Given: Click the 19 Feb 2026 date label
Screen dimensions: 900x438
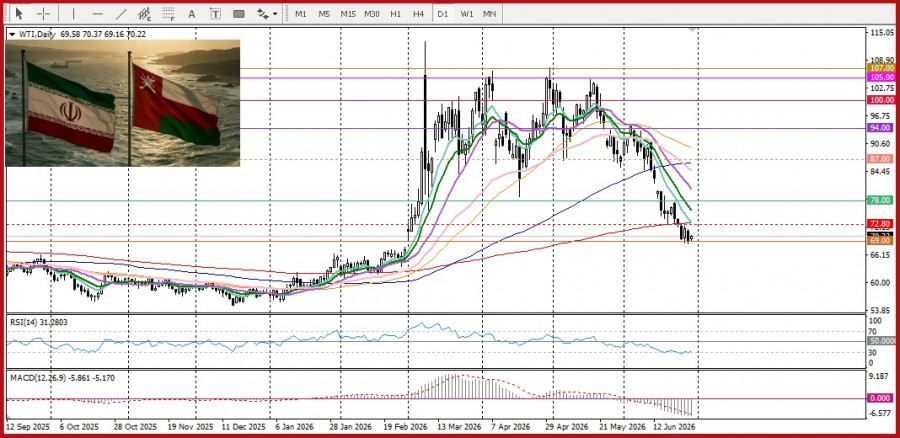Looking at the screenshot, I should (405, 427).
